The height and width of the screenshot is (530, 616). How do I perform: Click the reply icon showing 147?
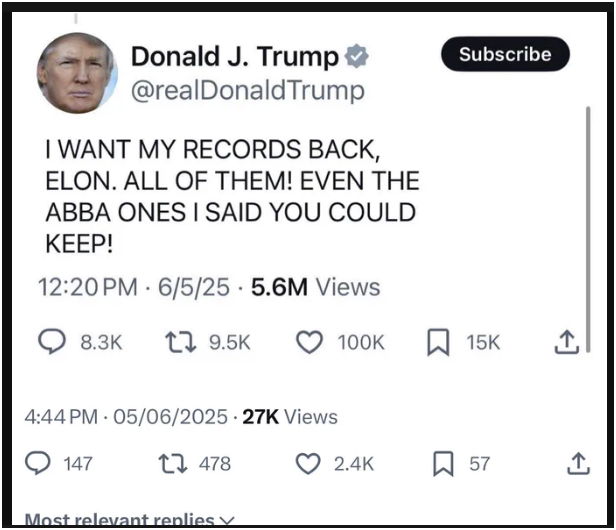[38, 463]
